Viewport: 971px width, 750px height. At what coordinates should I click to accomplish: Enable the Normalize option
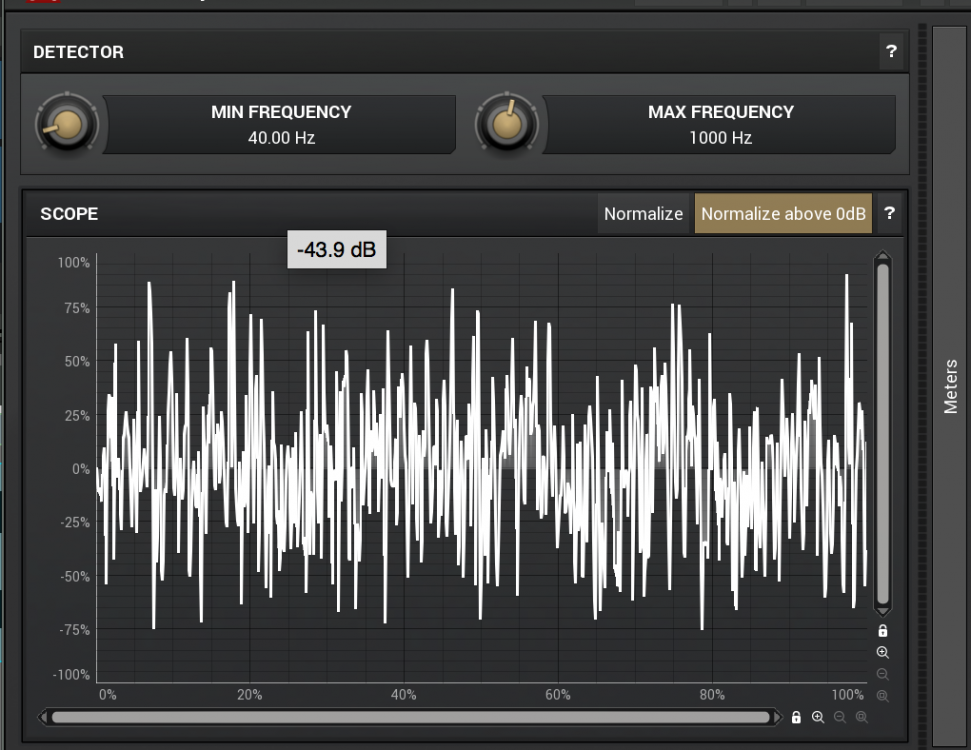click(x=643, y=214)
